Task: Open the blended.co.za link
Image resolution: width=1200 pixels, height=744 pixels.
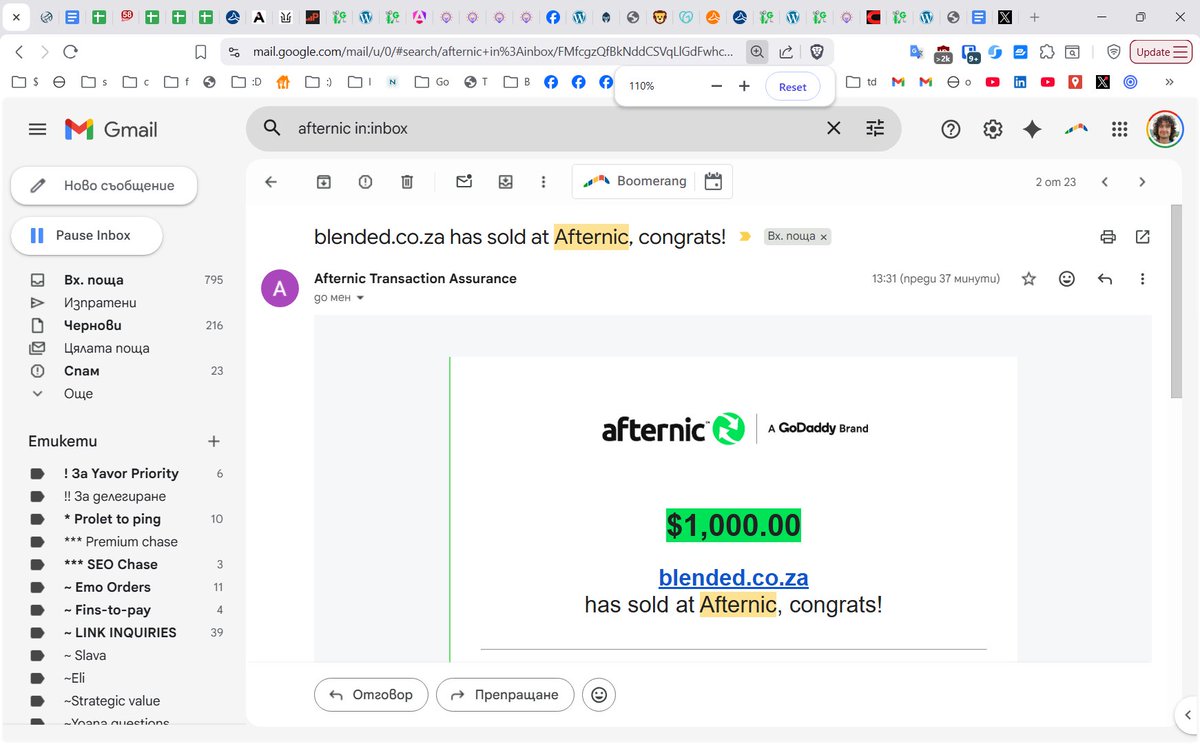Action: click(733, 577)
